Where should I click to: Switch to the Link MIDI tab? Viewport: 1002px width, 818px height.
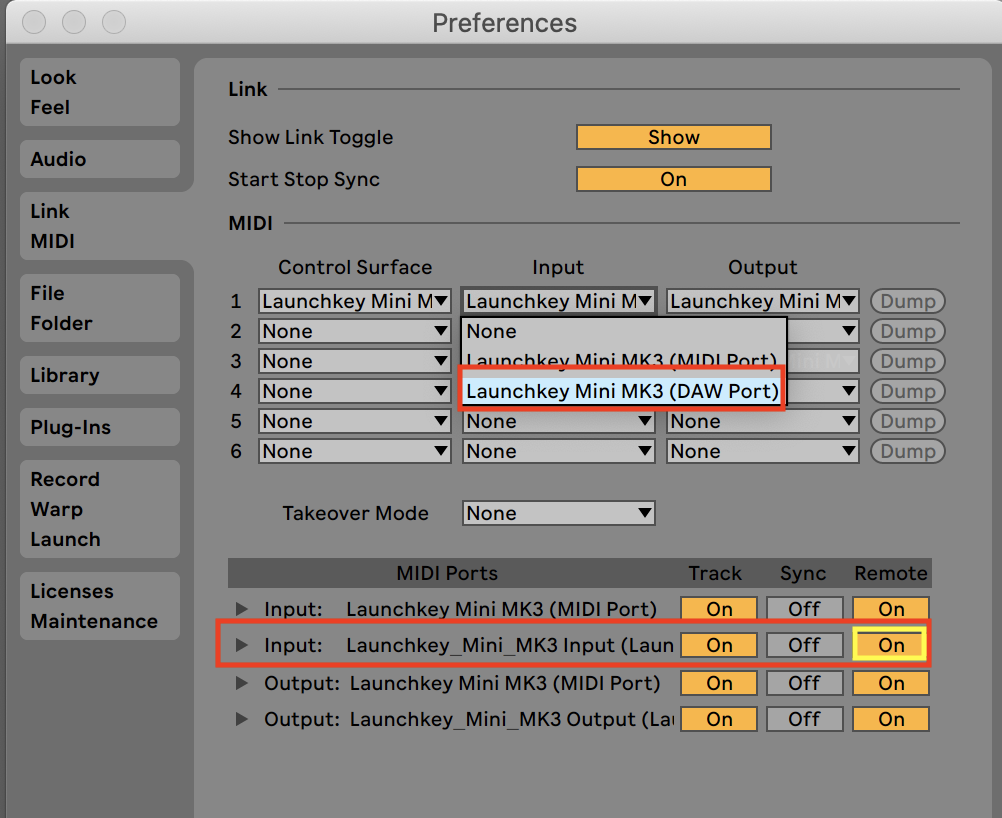click(x=100, y=226)
